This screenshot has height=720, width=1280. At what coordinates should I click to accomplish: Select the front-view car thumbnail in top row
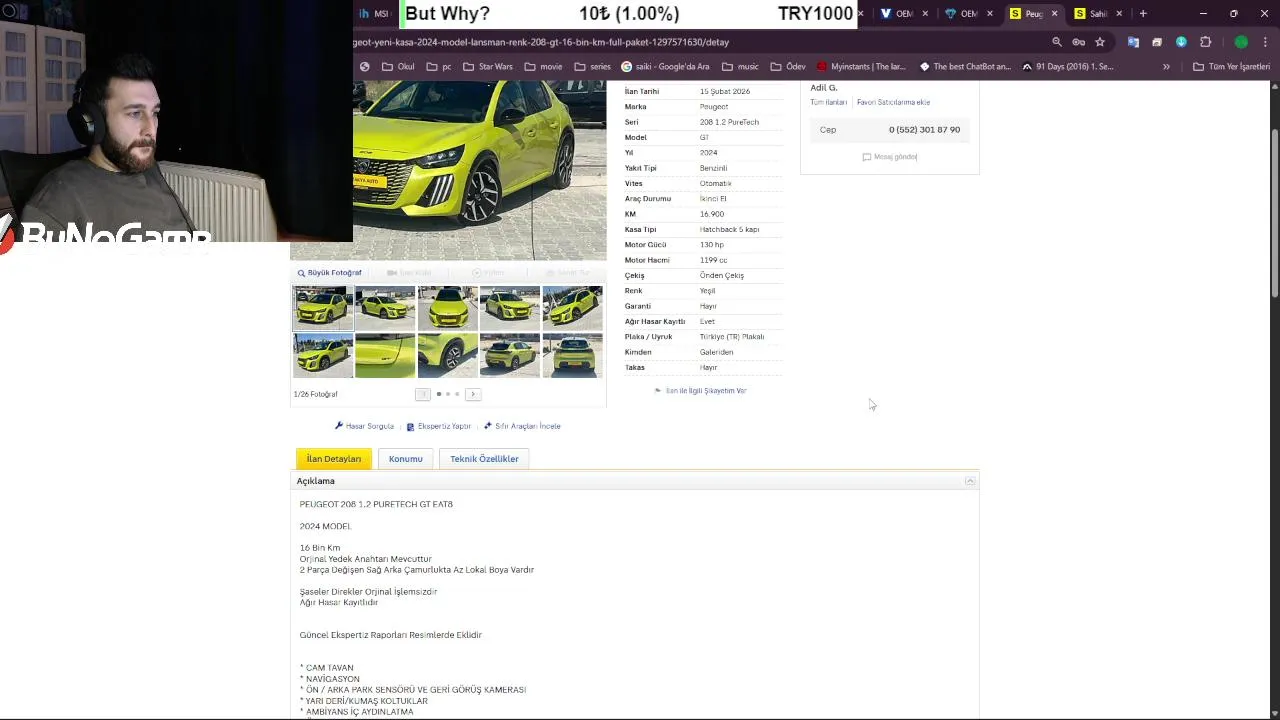[x=447, y=308]
